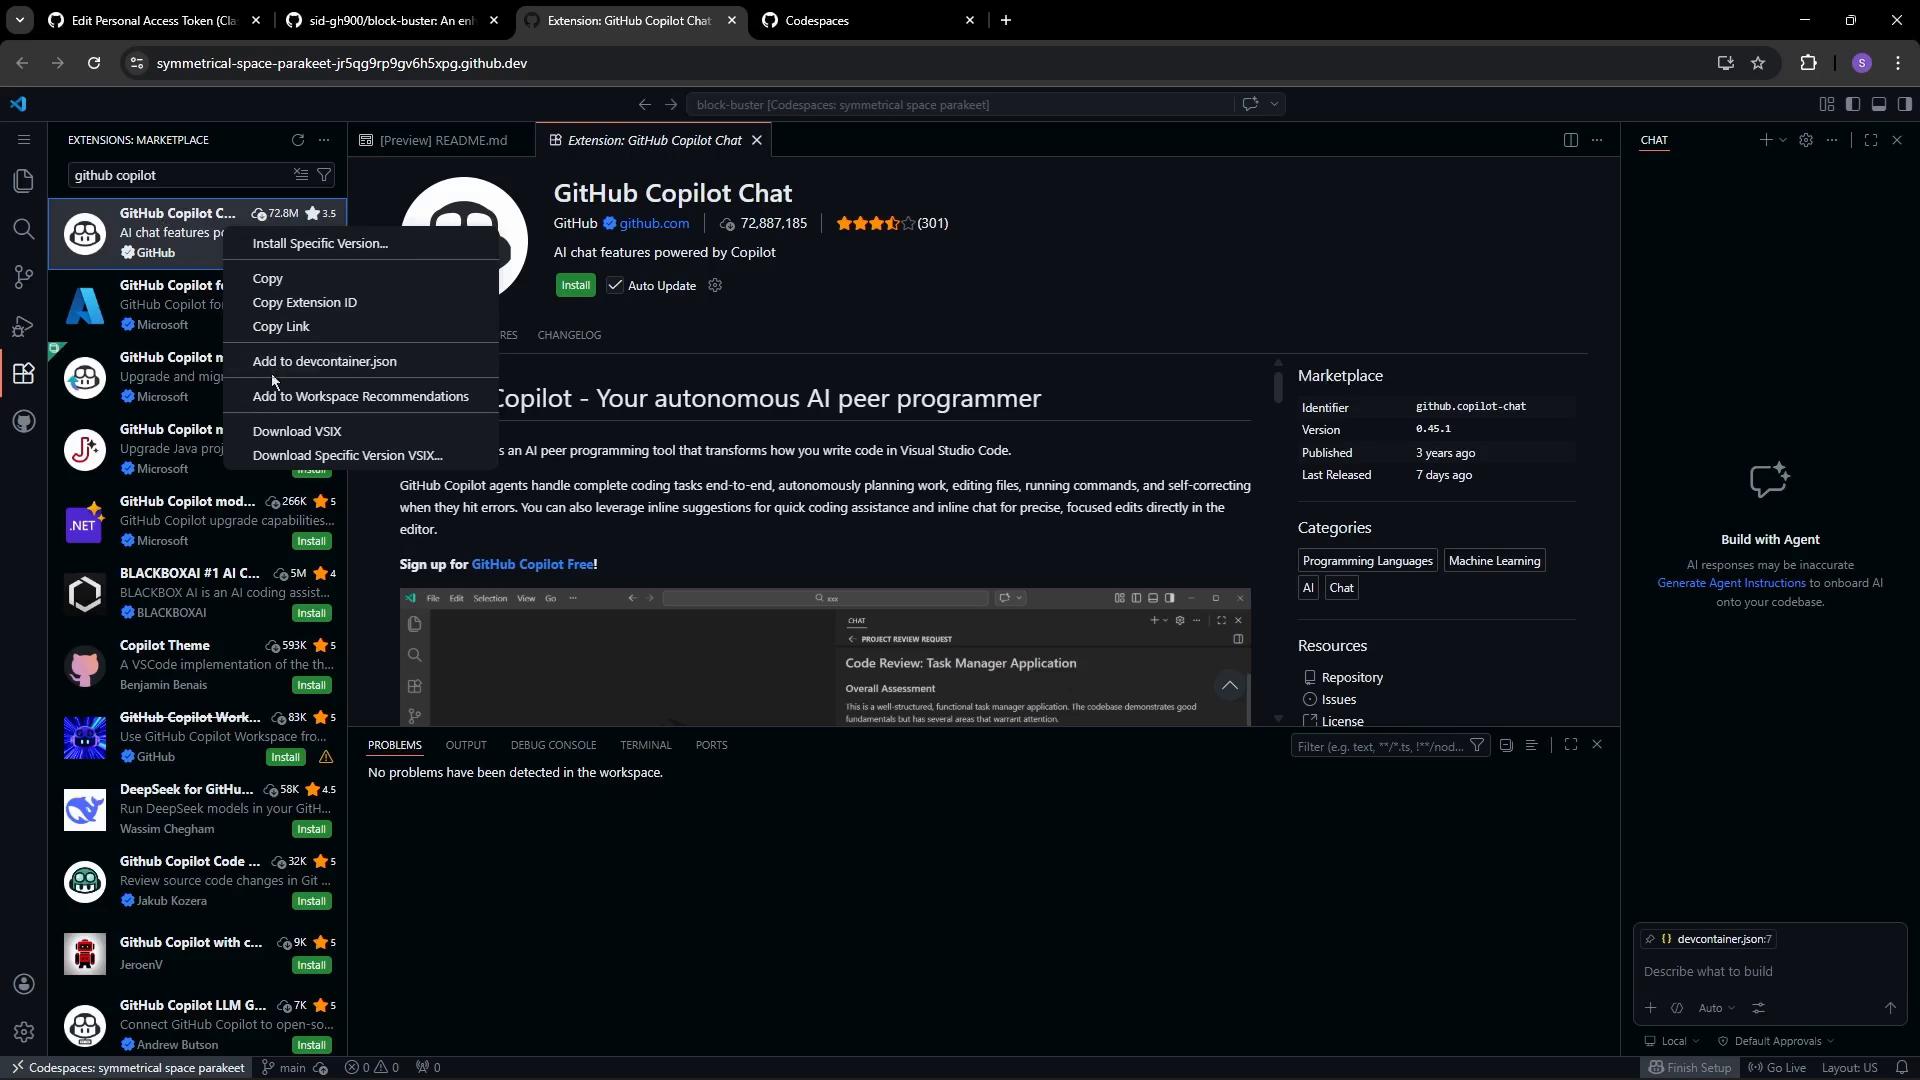This screenshot has height=1080, width=1920.
Task: Choose Add to devcontainer.json
Action: [x=360, y=361]
